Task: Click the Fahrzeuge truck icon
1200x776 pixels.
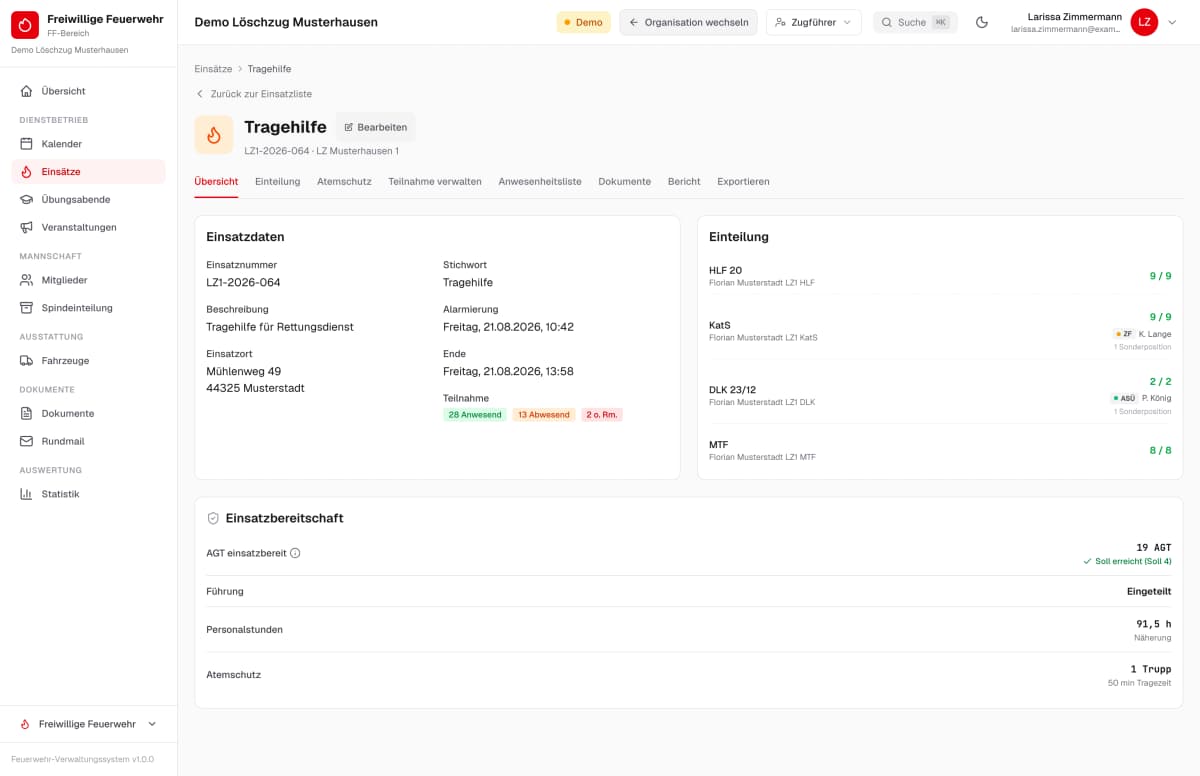Action: [x=27, y=361]
